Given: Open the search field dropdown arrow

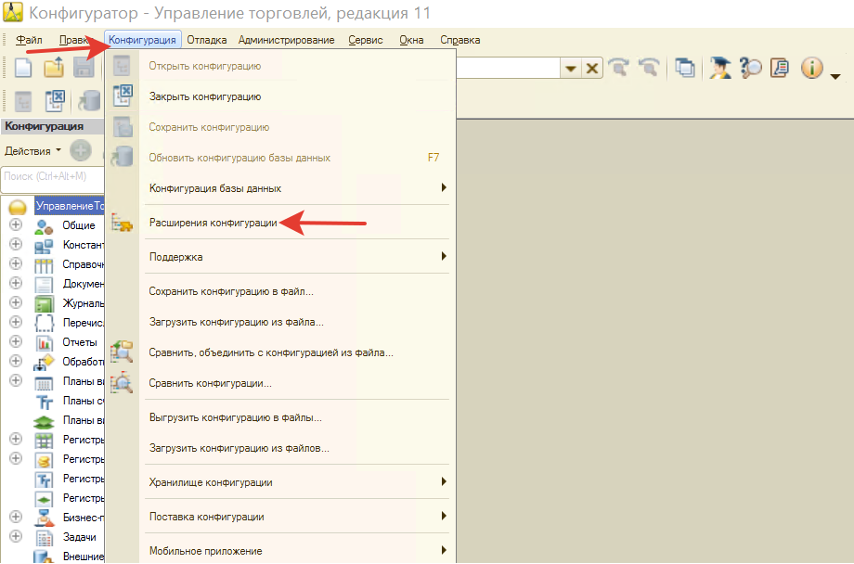Looking at the screenshot, I should [571, 68].
